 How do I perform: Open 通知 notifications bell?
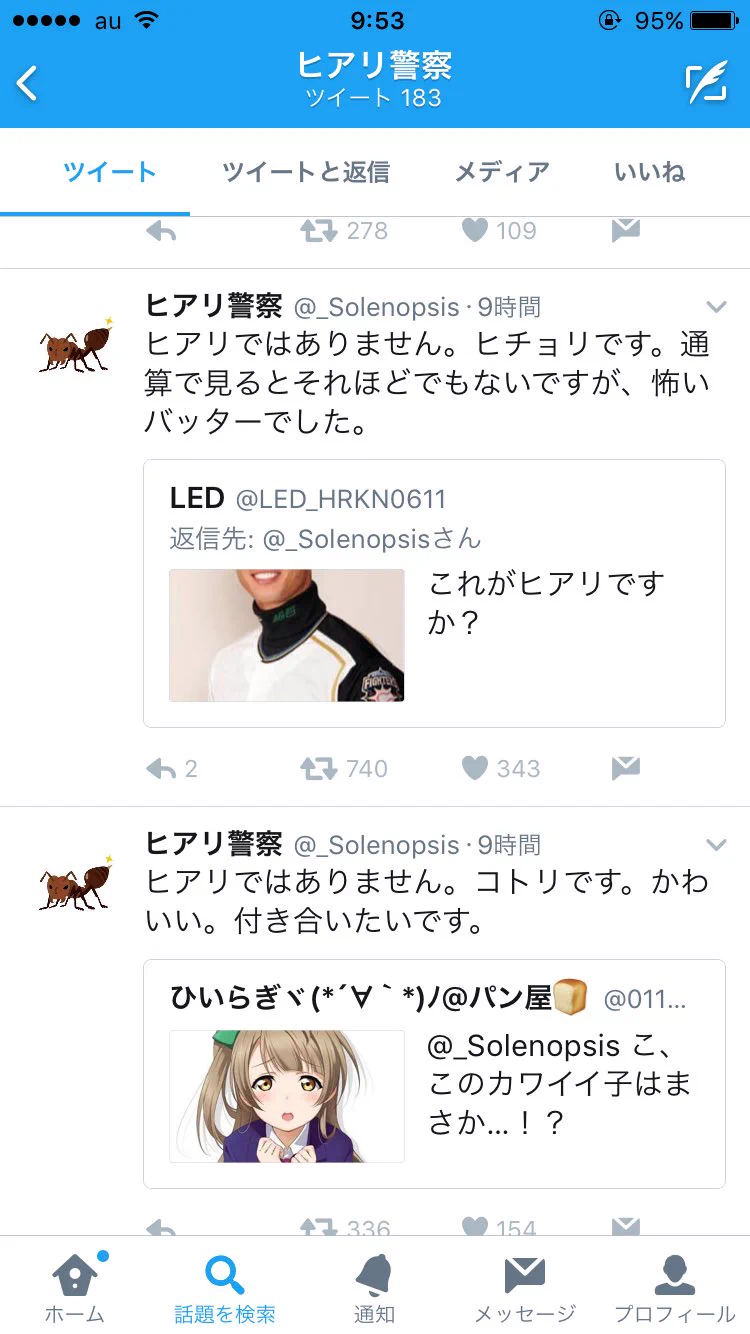point(374,1286)
